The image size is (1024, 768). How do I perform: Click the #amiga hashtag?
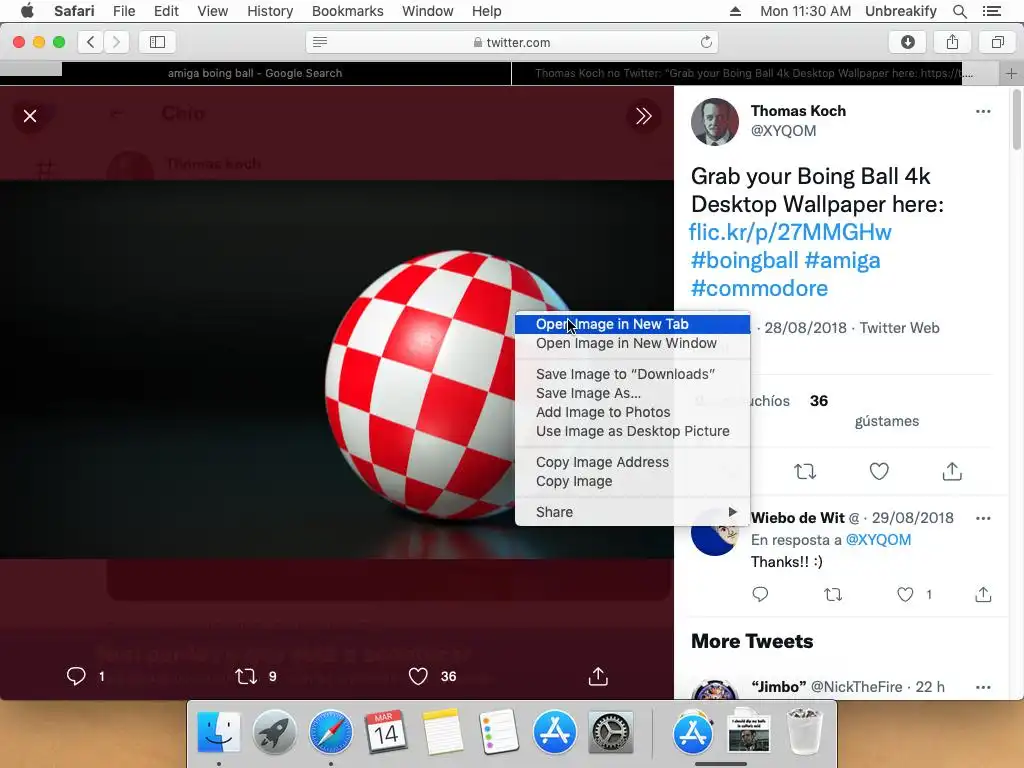[x=842, y=260]
